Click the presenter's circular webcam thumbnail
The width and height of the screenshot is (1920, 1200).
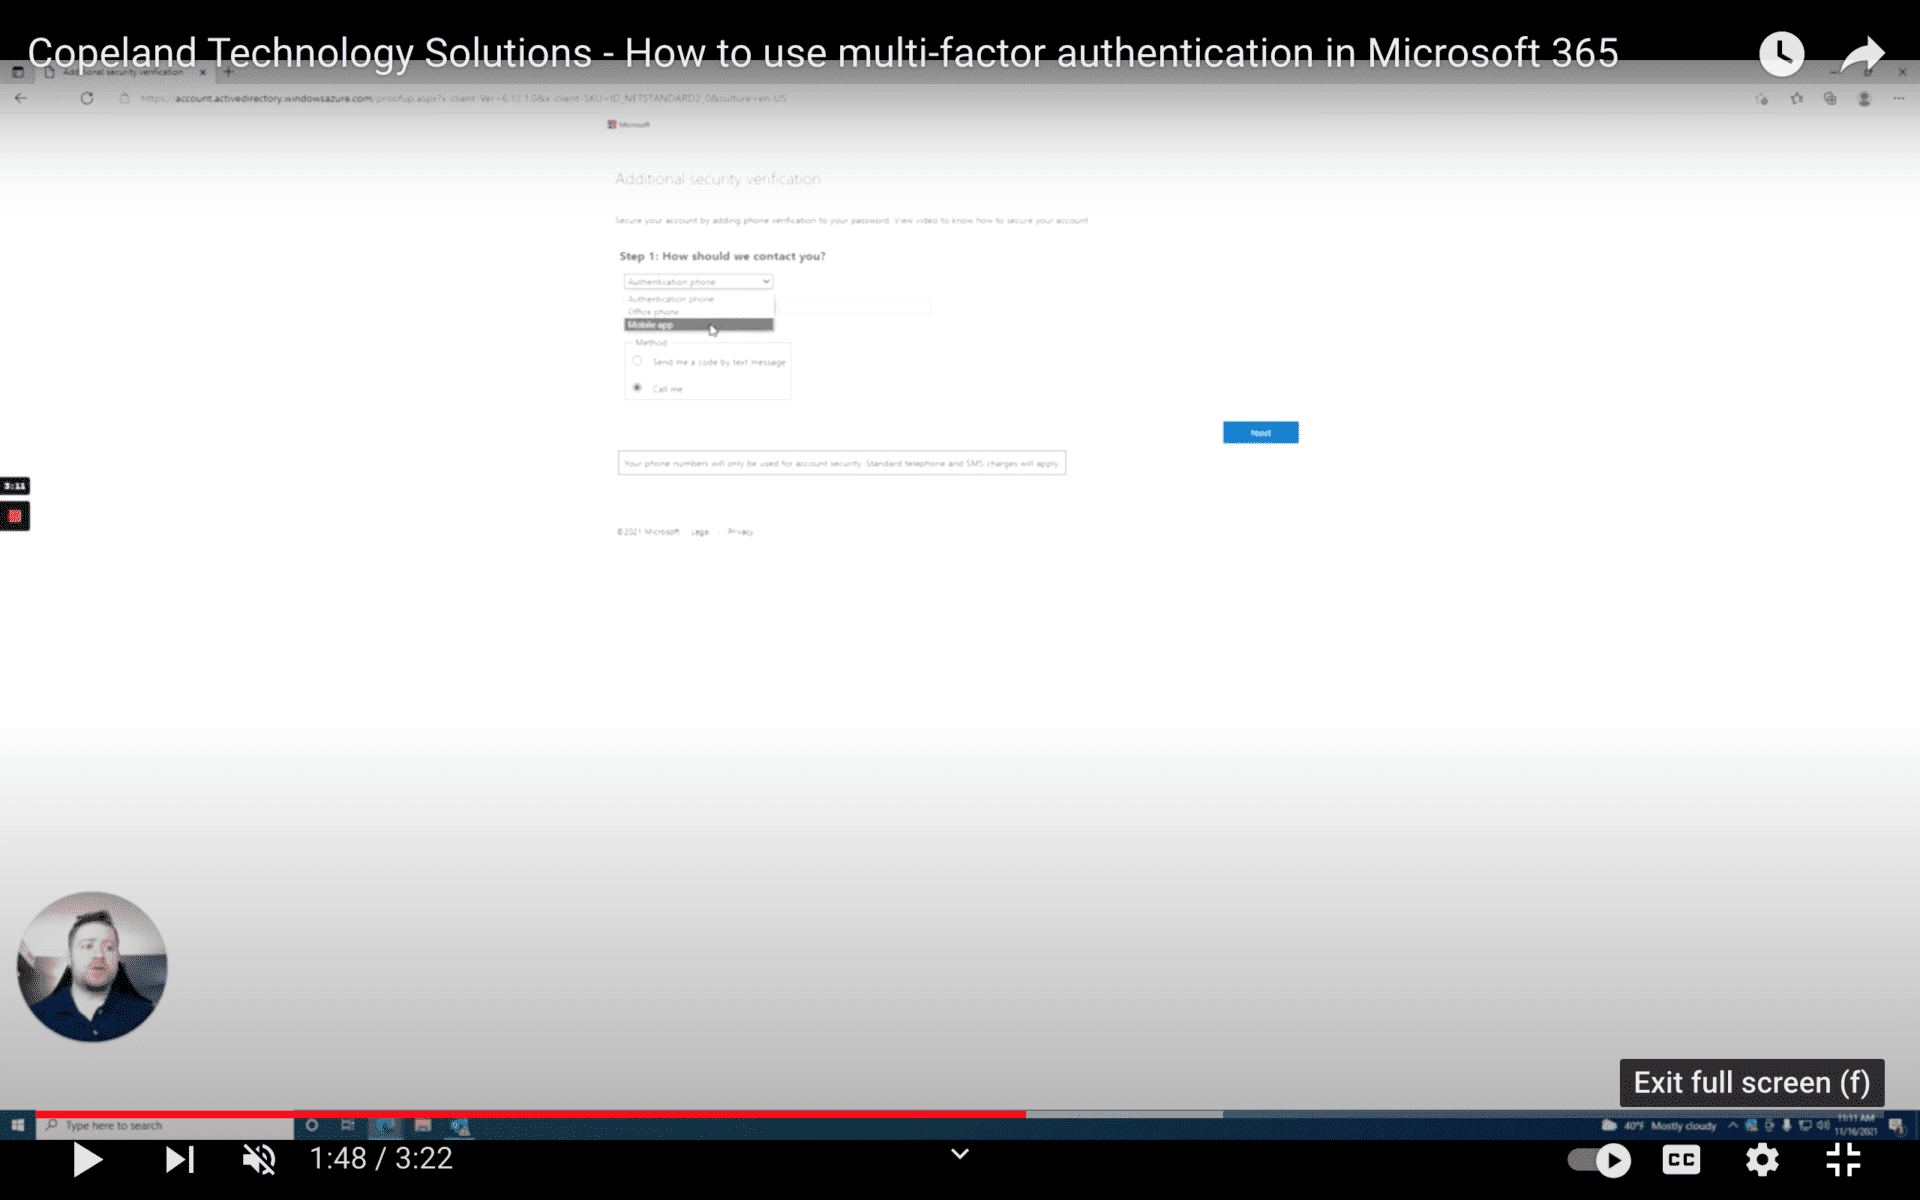point(92,966)
